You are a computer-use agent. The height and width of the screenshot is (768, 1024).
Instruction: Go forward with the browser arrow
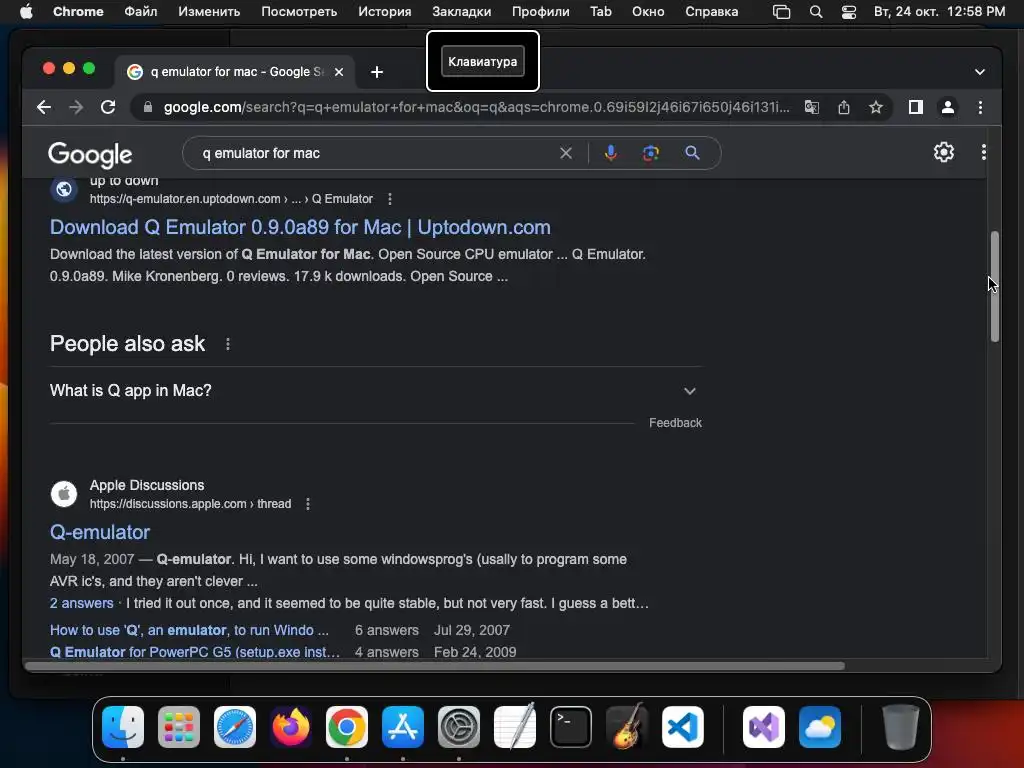76,107
